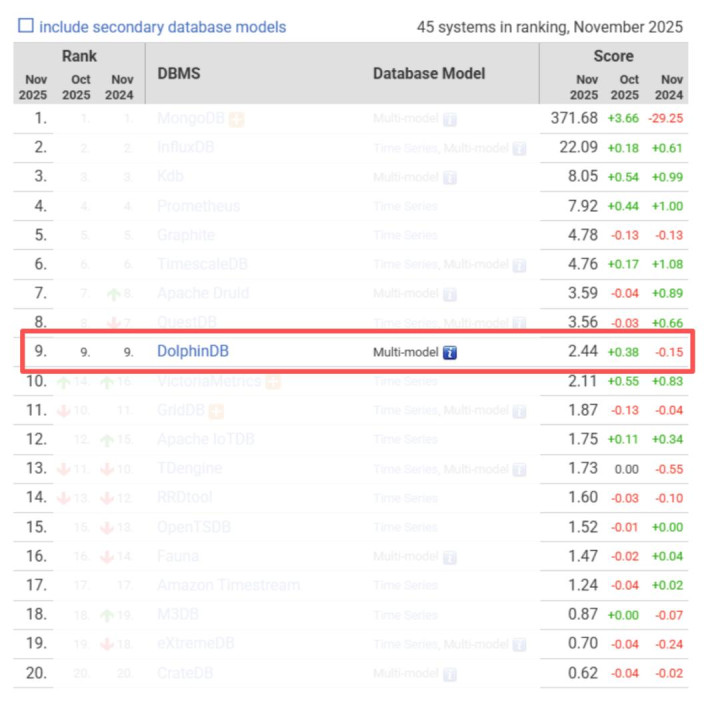Click info icon in the eXtremeDB row
720x712 pixels.
(519, 645)
